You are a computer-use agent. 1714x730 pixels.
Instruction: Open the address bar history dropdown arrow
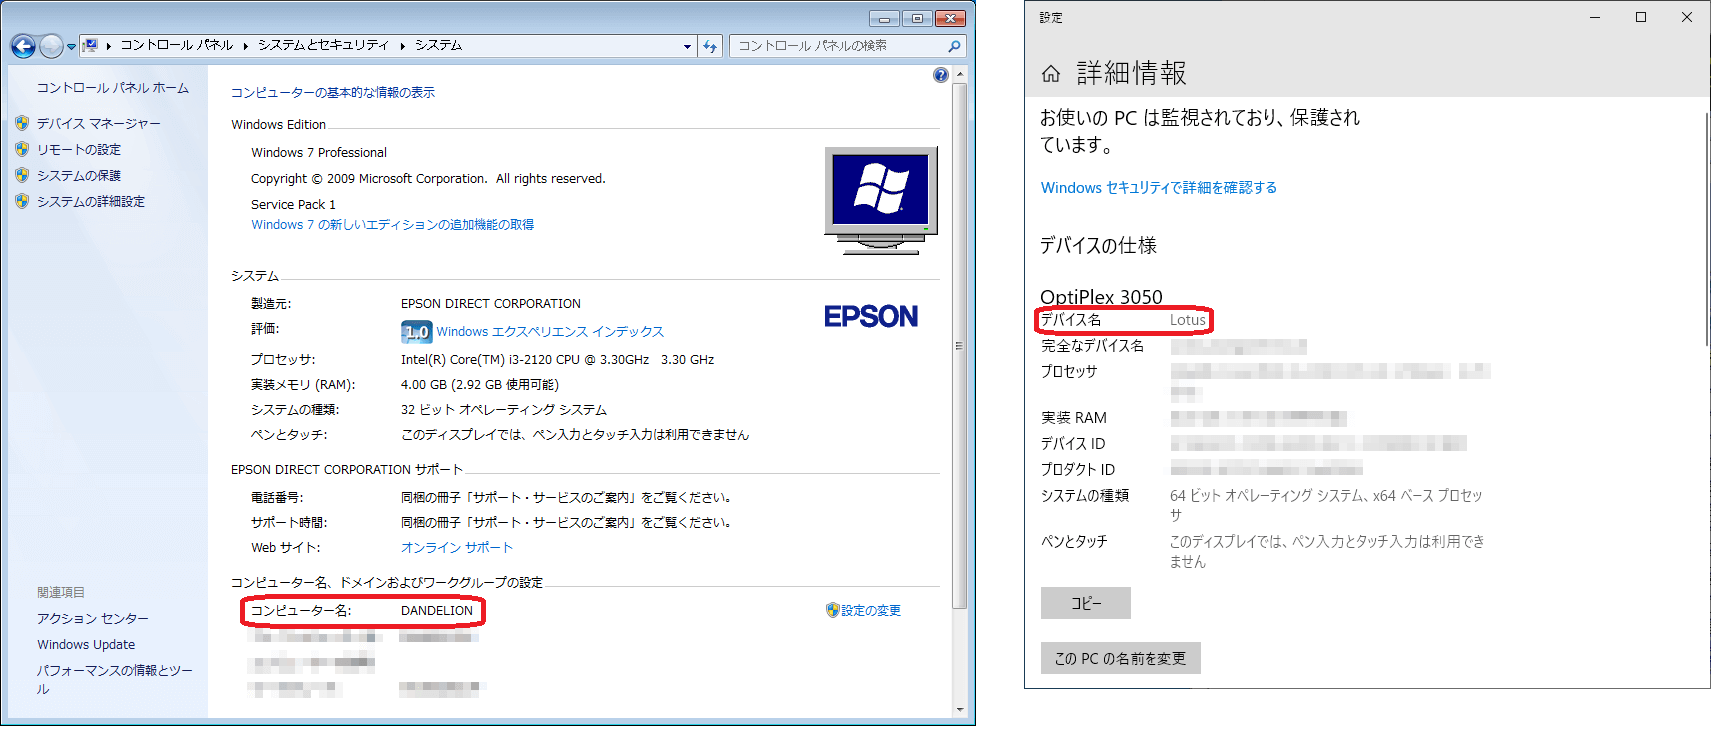pos(687,46)
